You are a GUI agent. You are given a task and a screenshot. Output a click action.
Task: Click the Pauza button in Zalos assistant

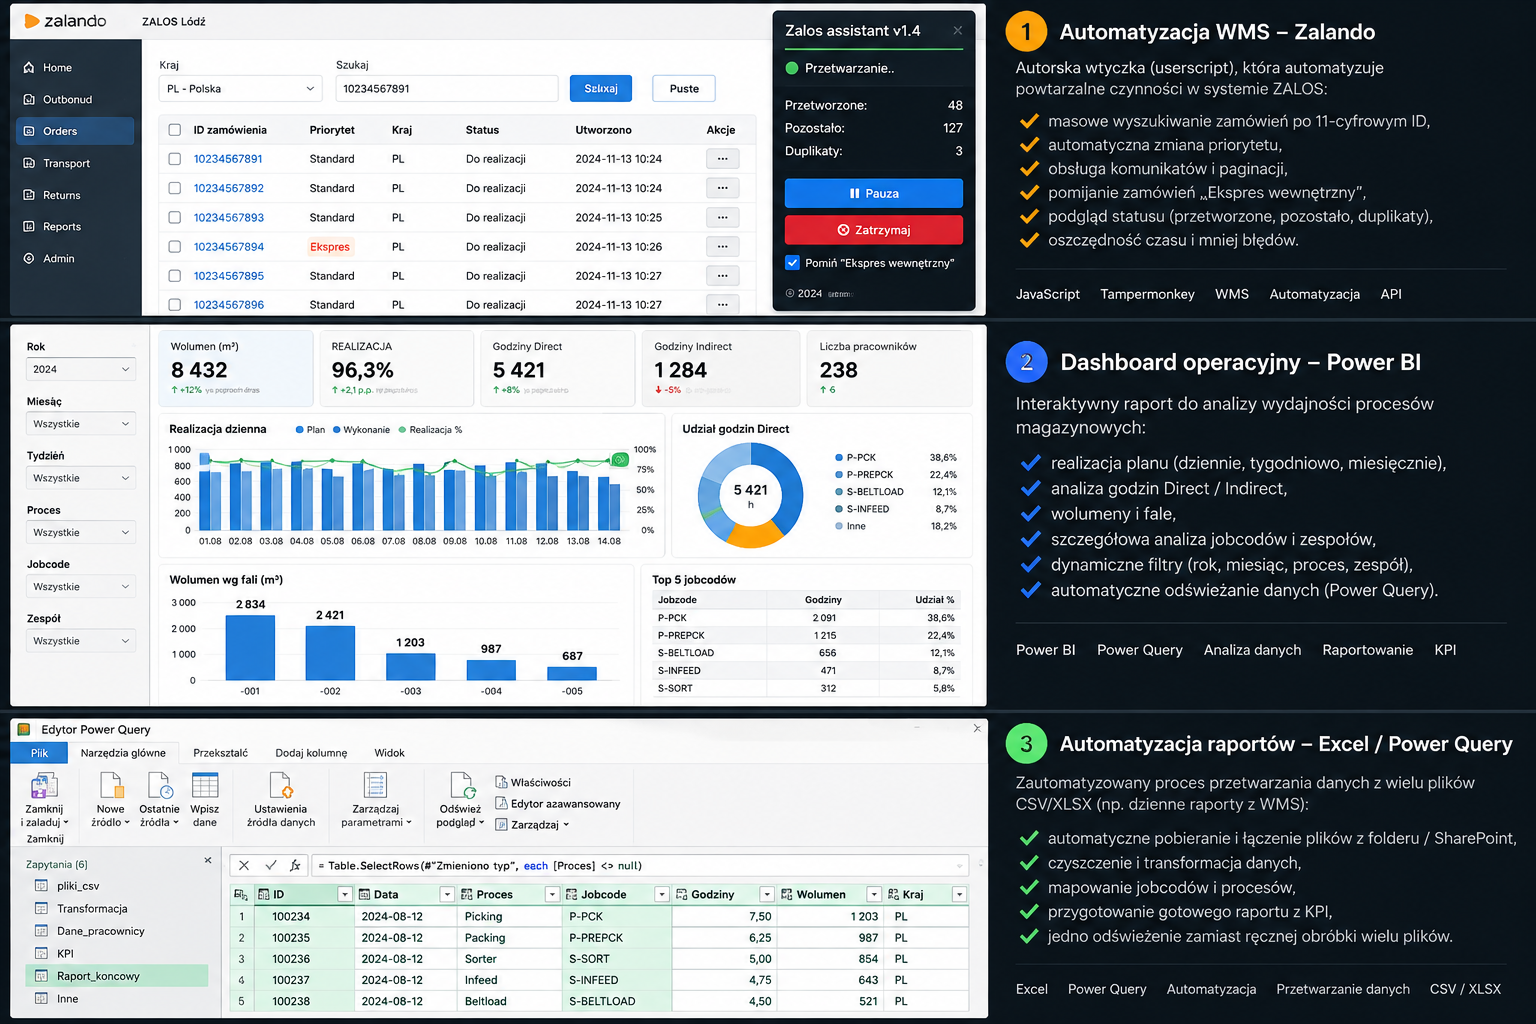[x=874, y=193]
